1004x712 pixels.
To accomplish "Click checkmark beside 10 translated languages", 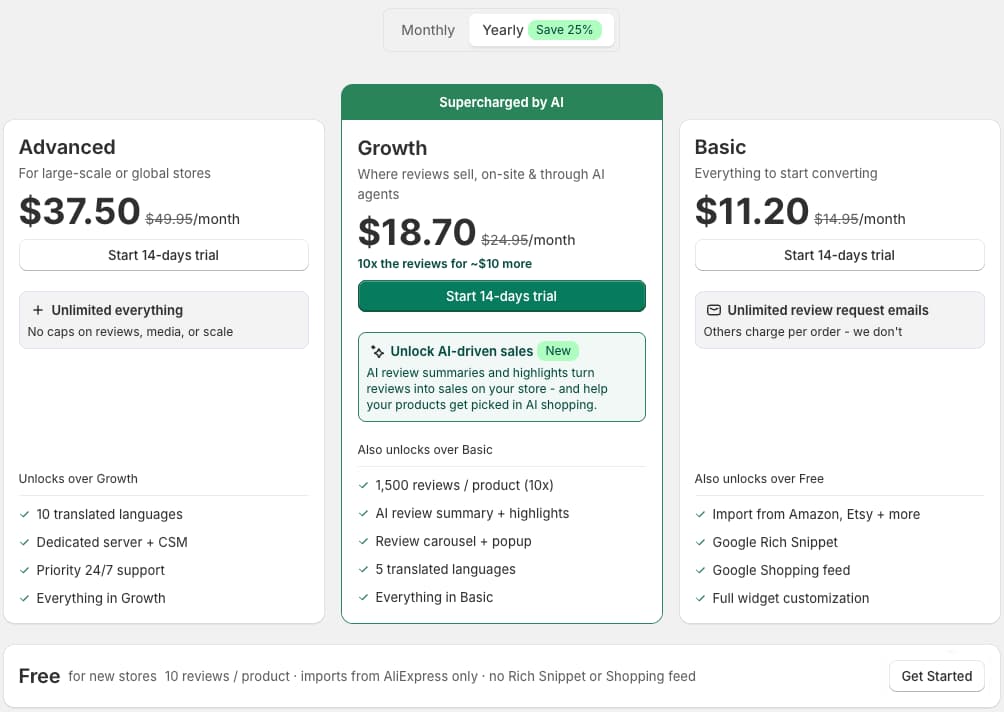I will (x=24, y=514).
